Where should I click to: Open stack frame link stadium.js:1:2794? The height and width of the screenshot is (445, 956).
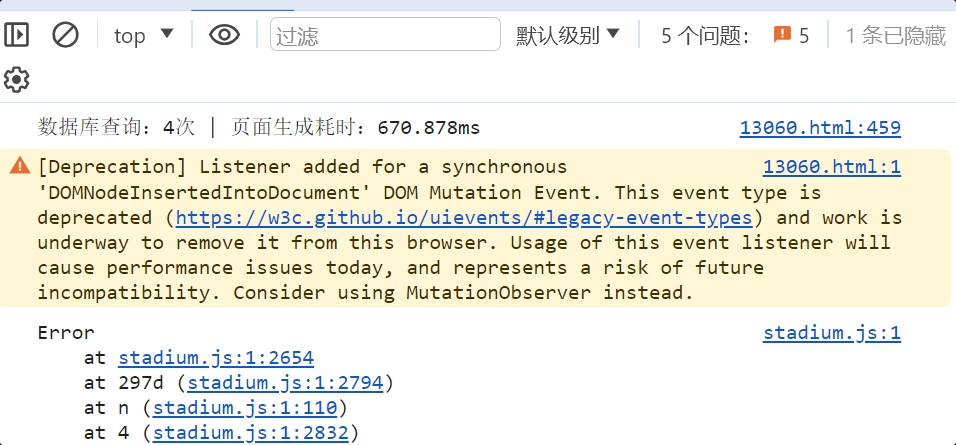(x=285, y=383)
